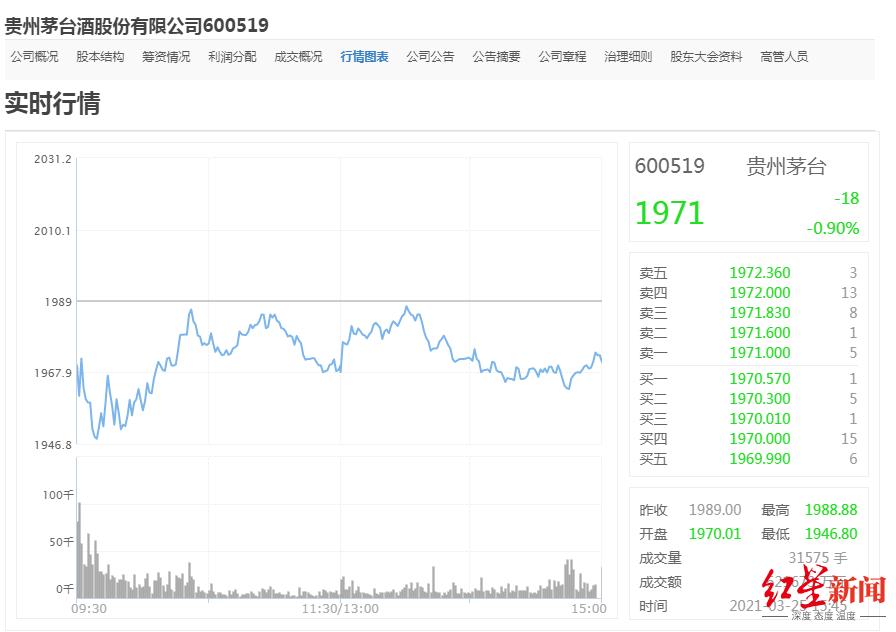This screenshot has height=632, width=896.
Task: Click the 2031.2 price axis label
Action: click(x=53, y=159)
